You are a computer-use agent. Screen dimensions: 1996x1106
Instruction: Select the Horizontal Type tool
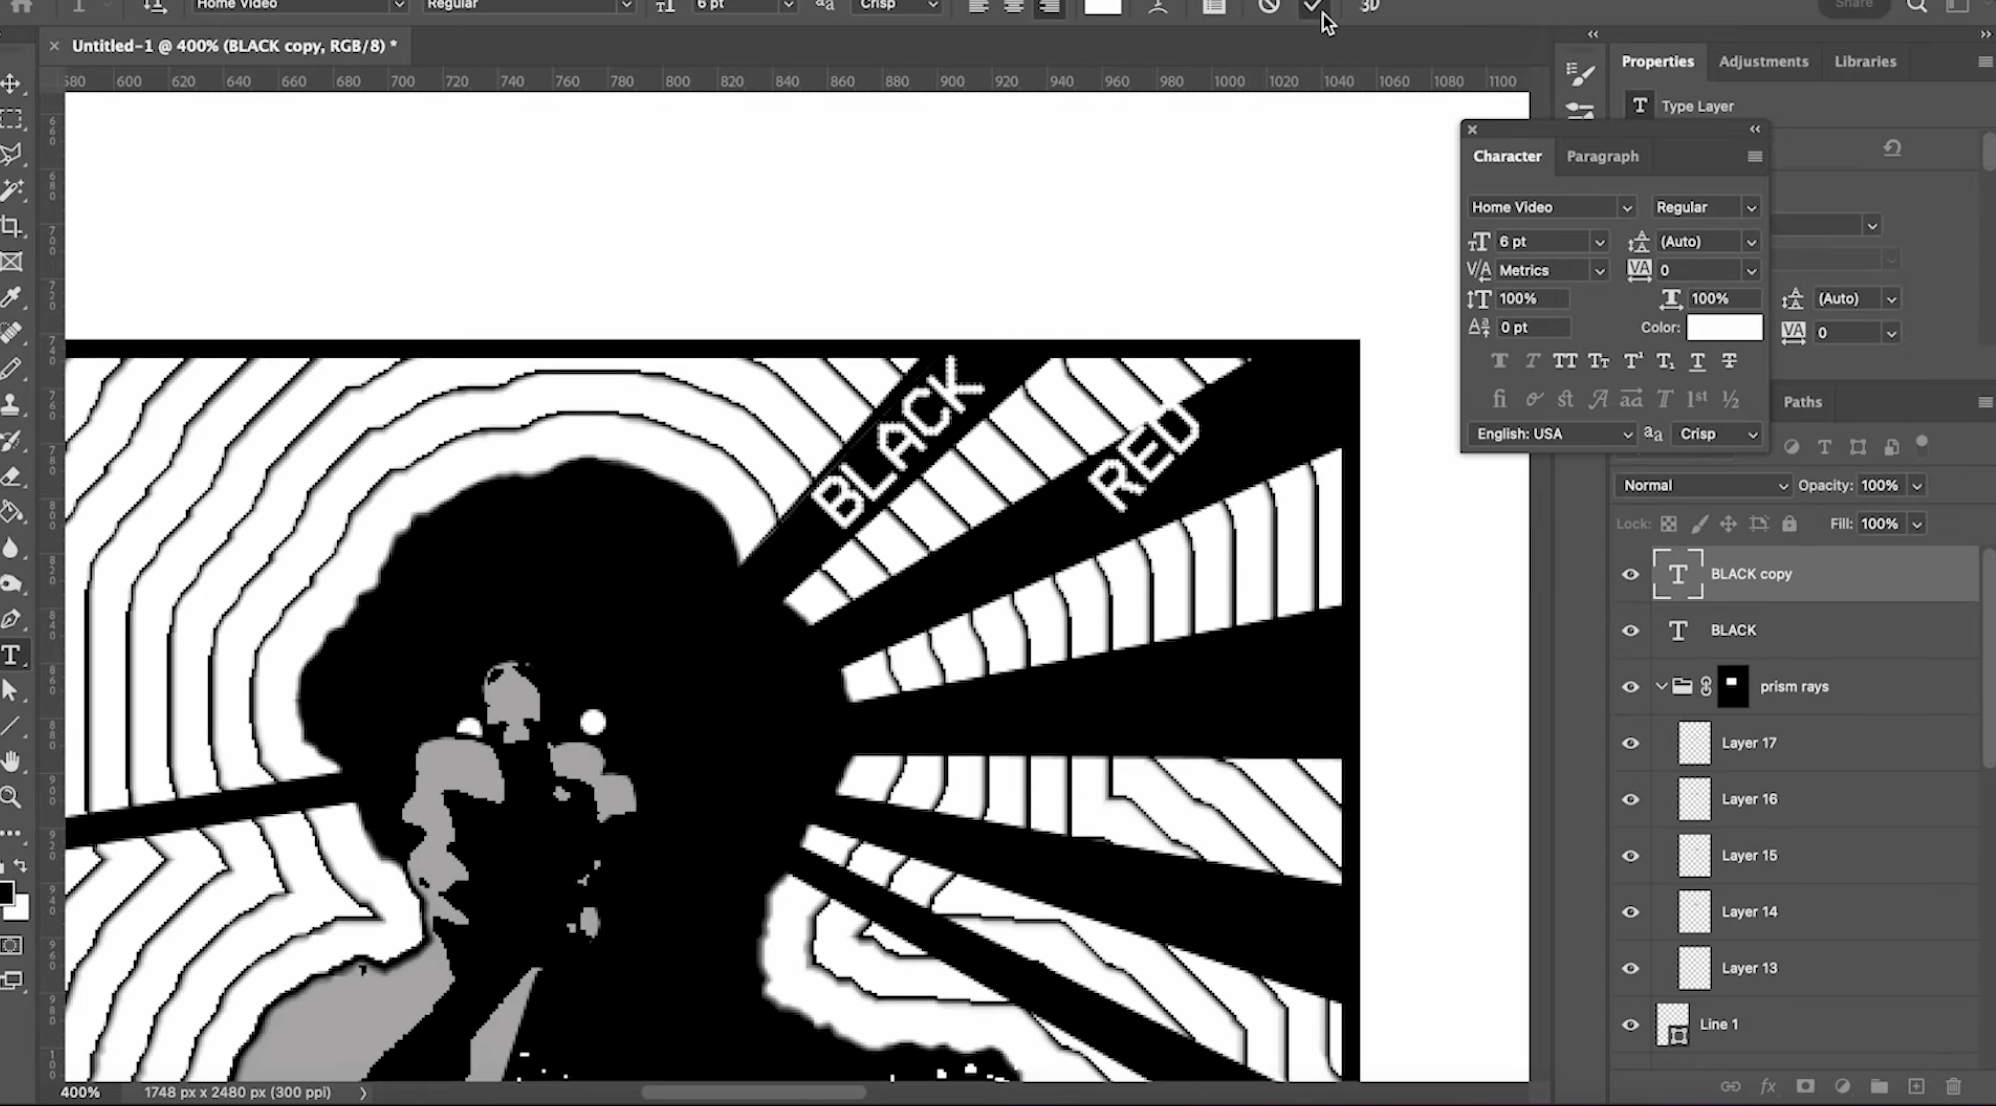click(x=12, y=655)
